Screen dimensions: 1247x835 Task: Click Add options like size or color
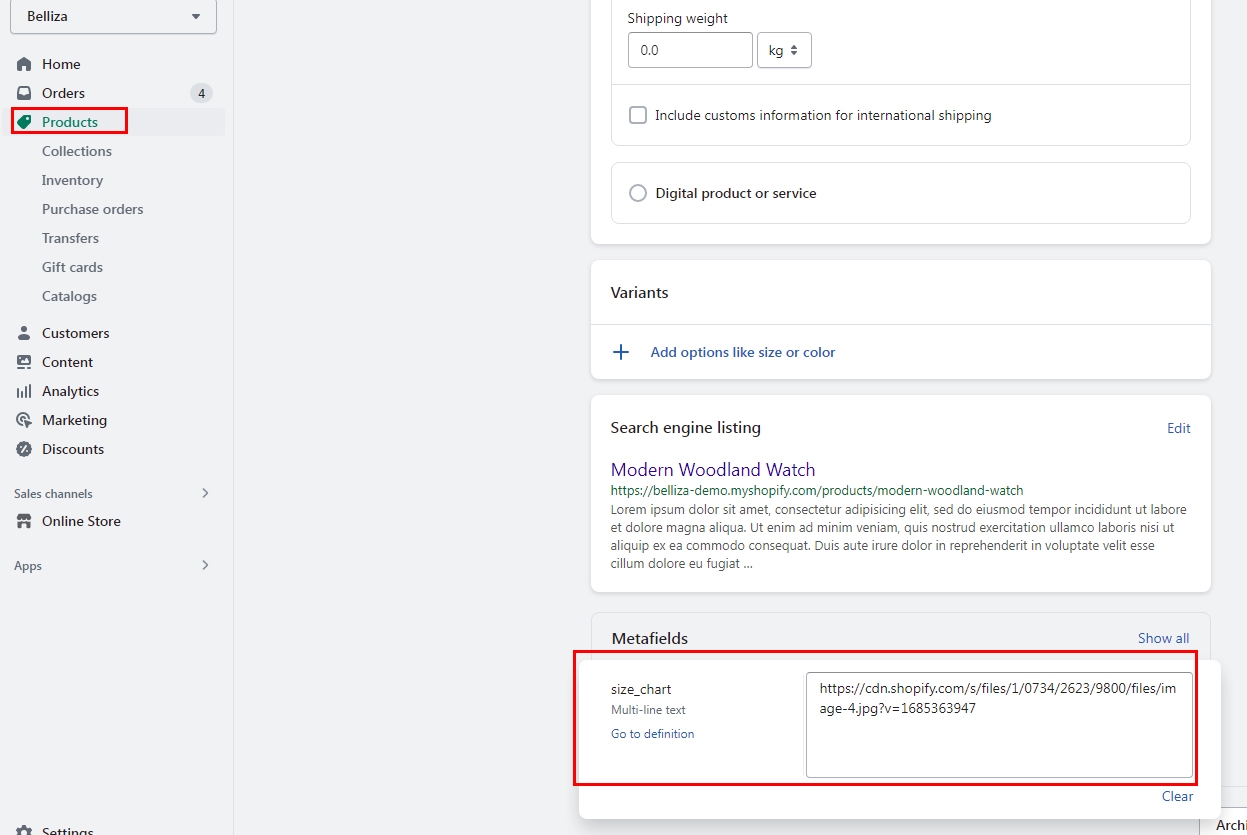(742, 352)
